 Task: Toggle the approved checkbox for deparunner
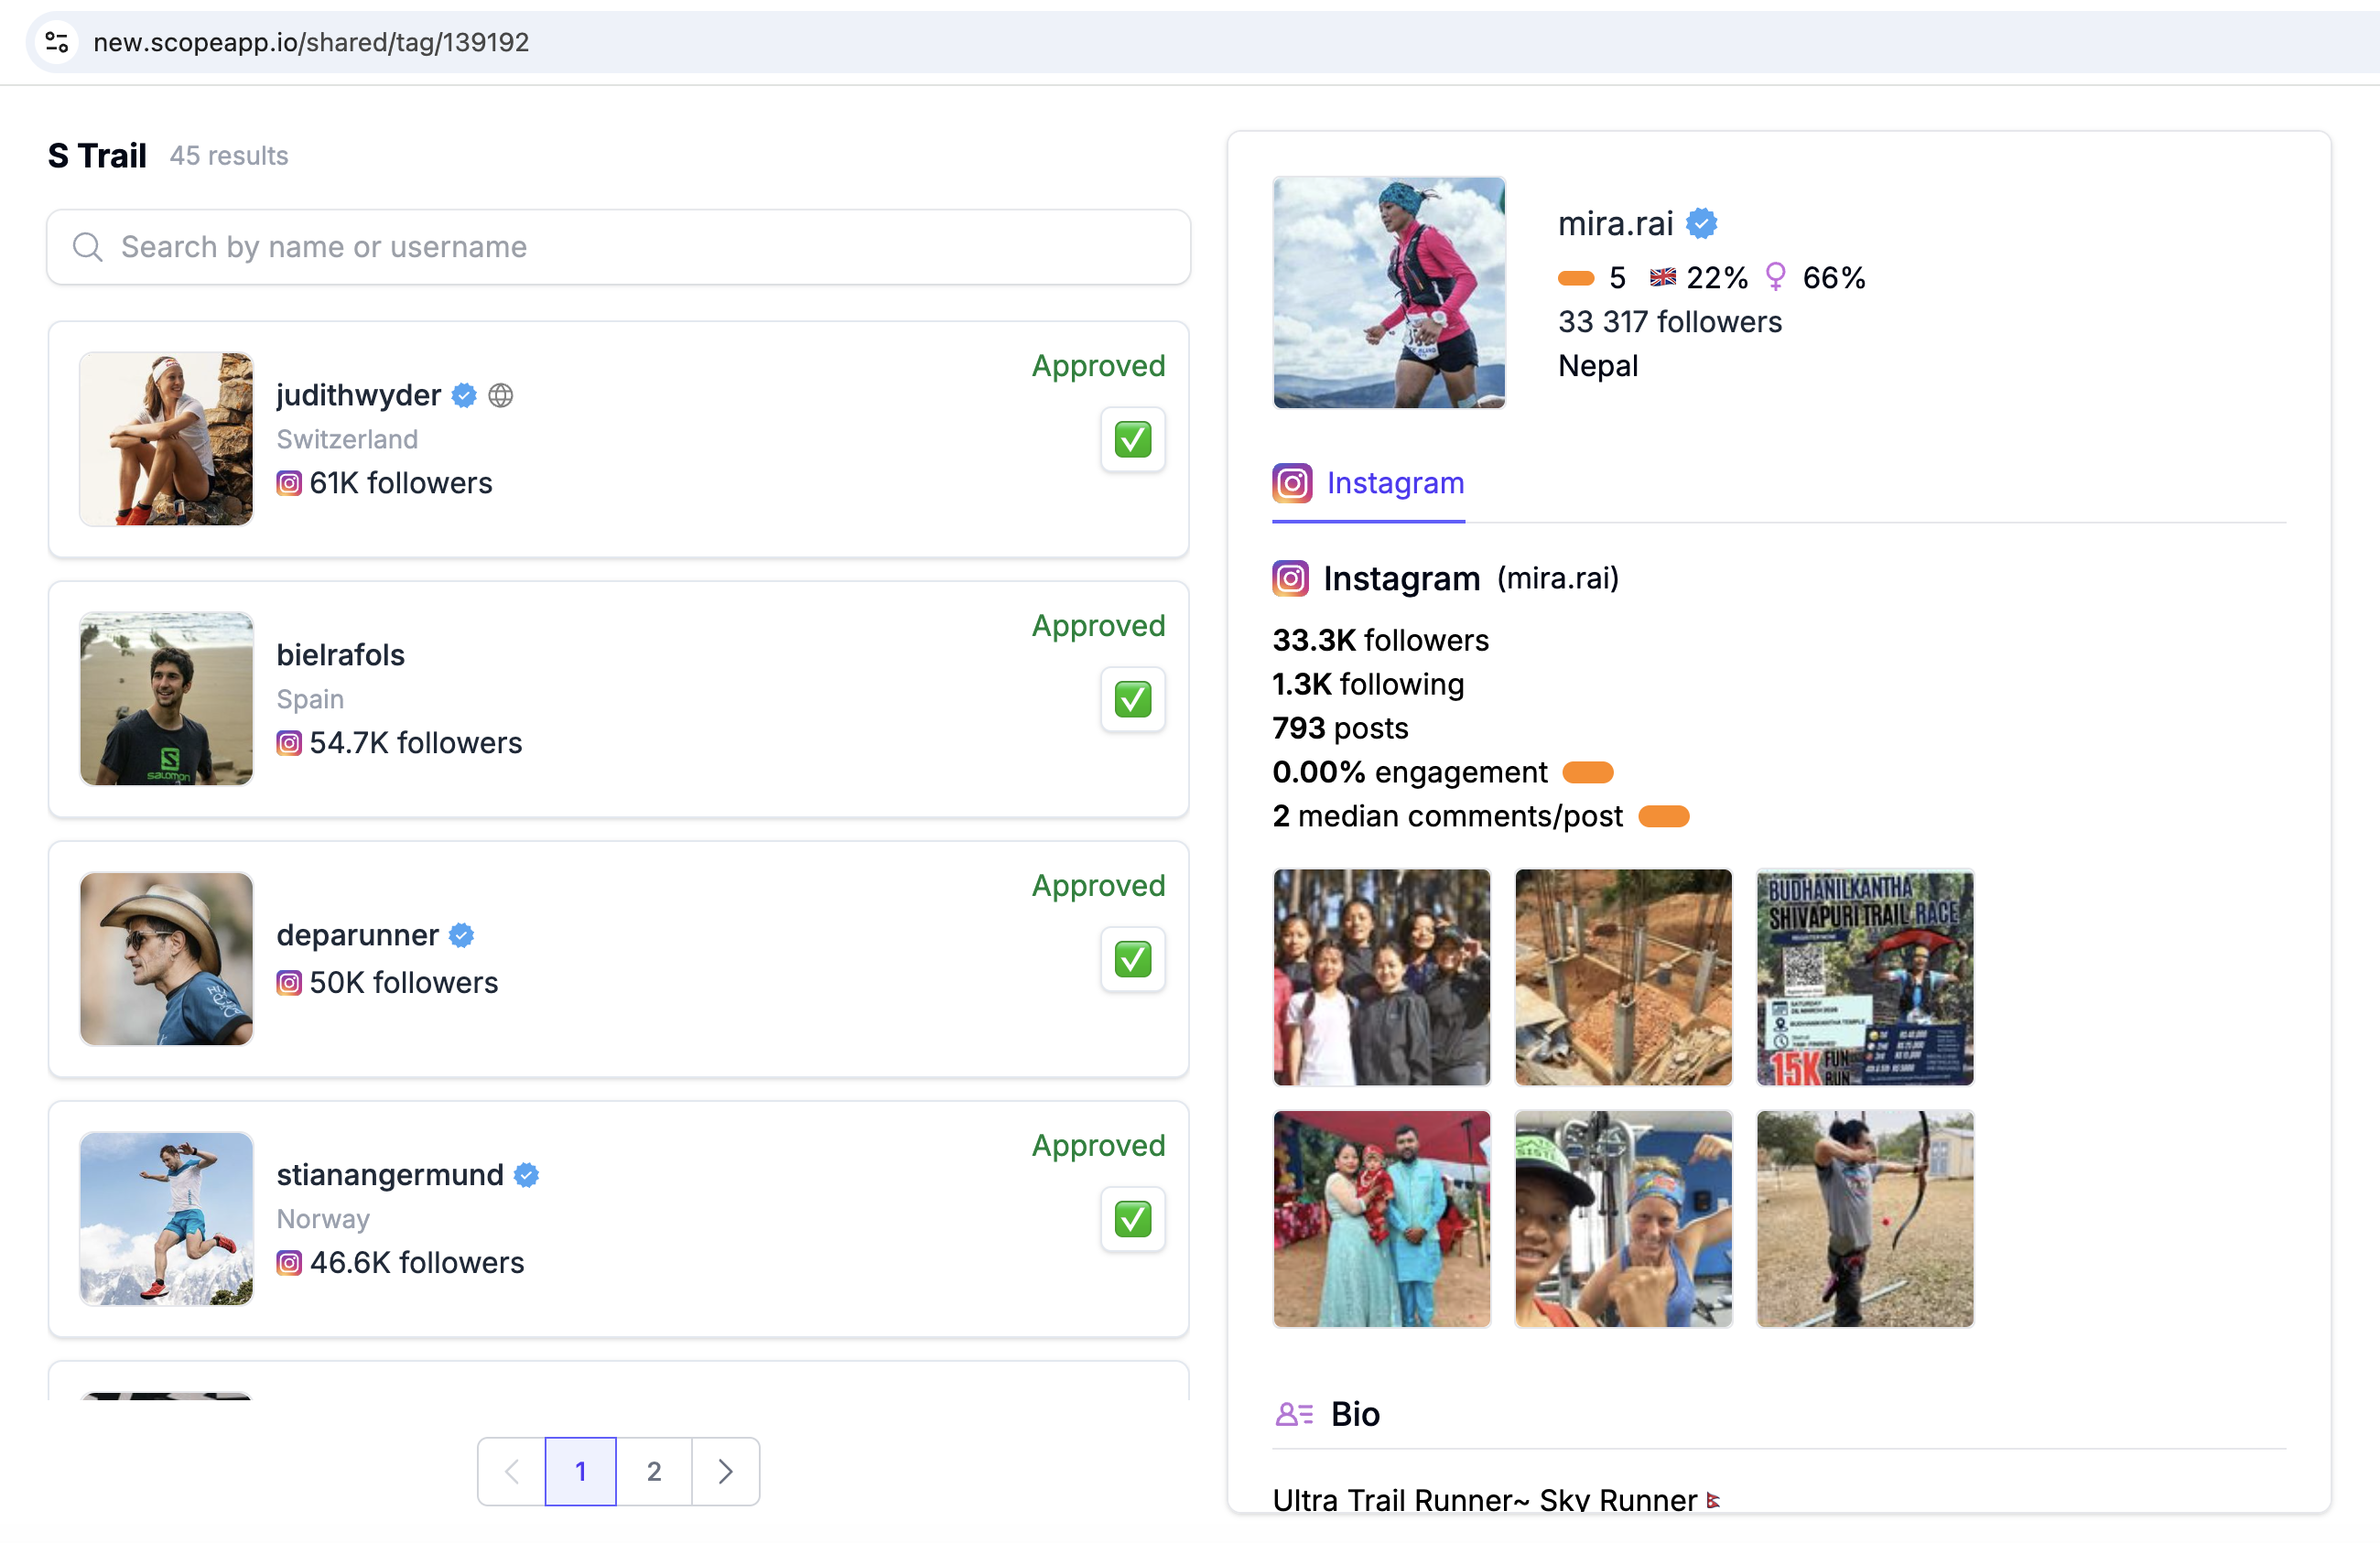pyautogui.click(x=1132, y=960)
